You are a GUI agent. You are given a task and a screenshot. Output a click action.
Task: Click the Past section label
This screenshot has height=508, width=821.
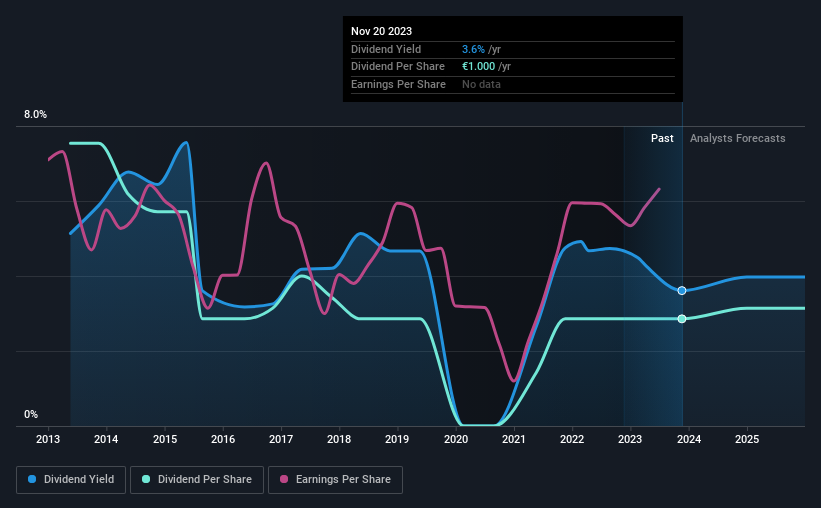click(662, 138)
